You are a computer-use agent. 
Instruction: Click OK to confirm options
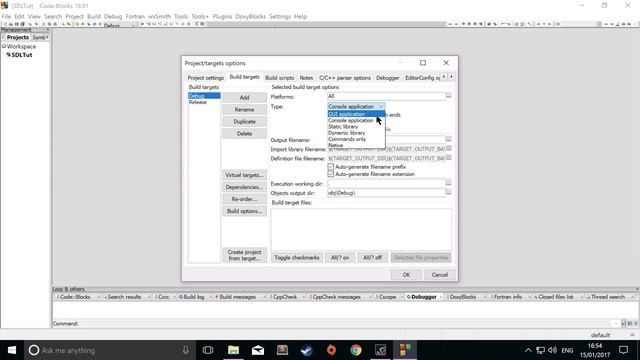tap(406, 275)
